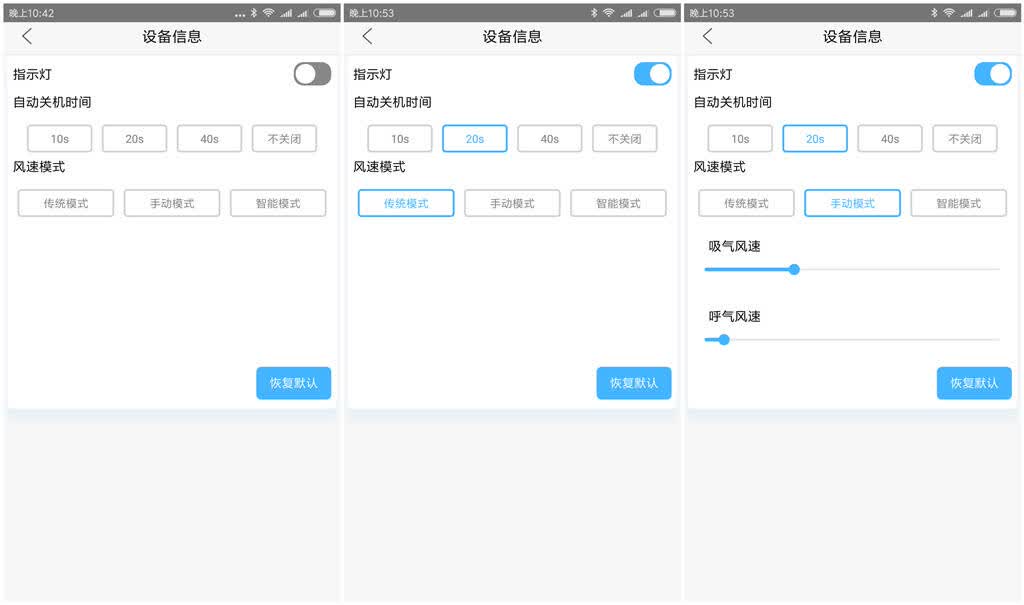Tap battery icon in right status bar
The height and width of the screenshot is (605, 1024).
click(x=1006, y=12)
